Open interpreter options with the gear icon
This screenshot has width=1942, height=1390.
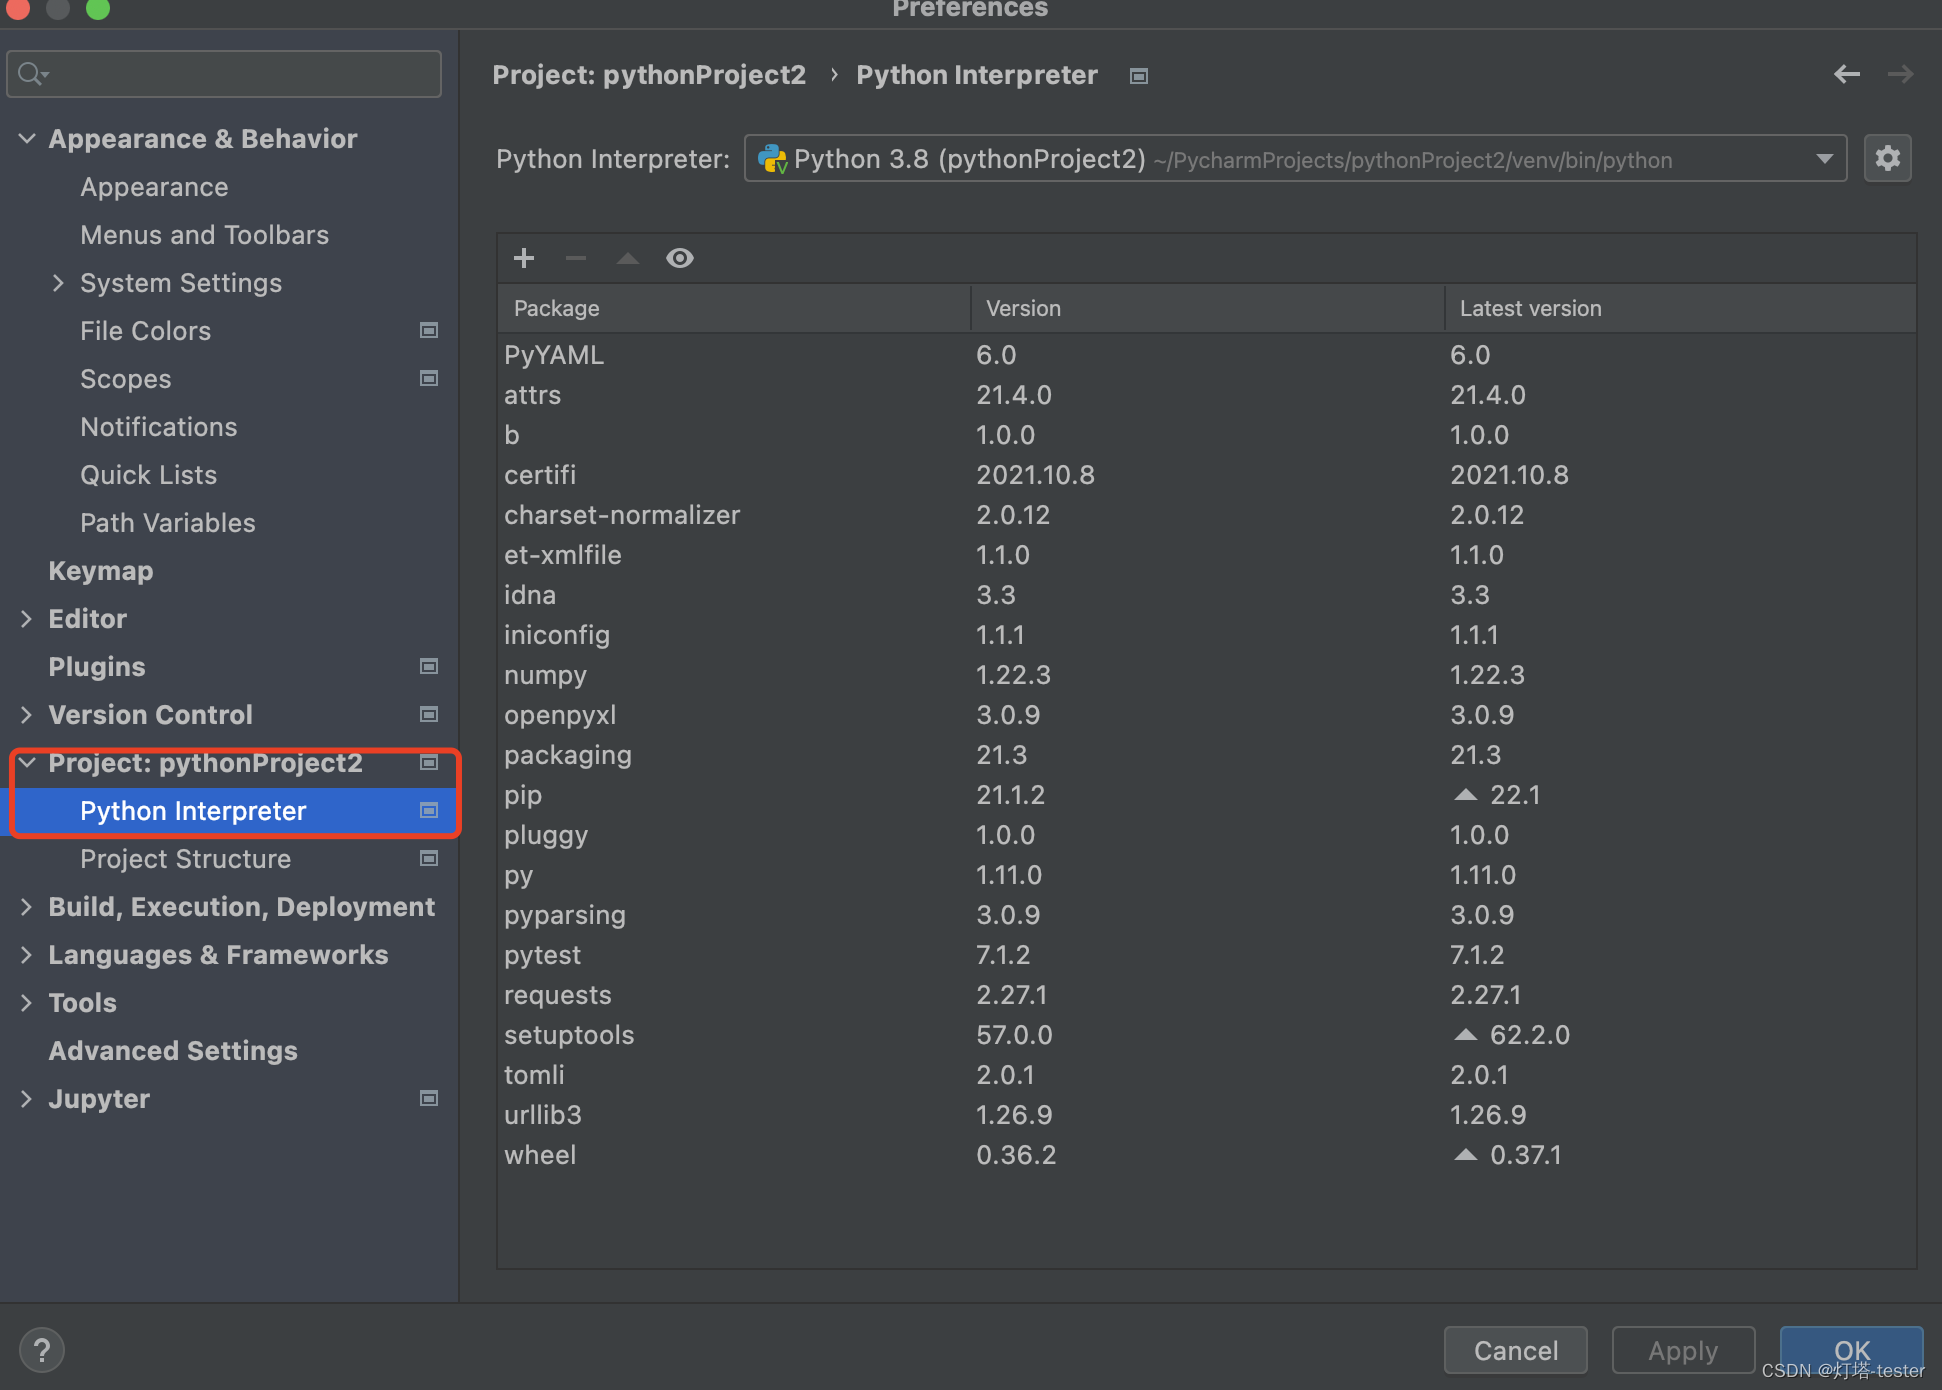[x=1888, y=158]
